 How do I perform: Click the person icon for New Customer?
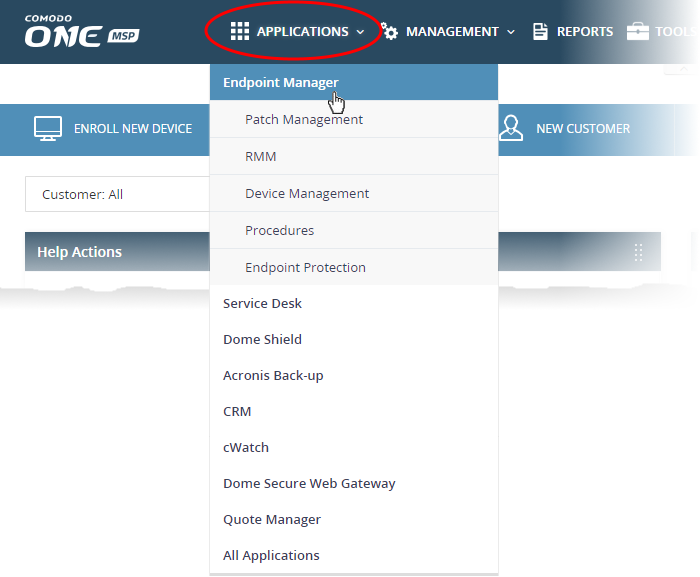click(511, 128)
